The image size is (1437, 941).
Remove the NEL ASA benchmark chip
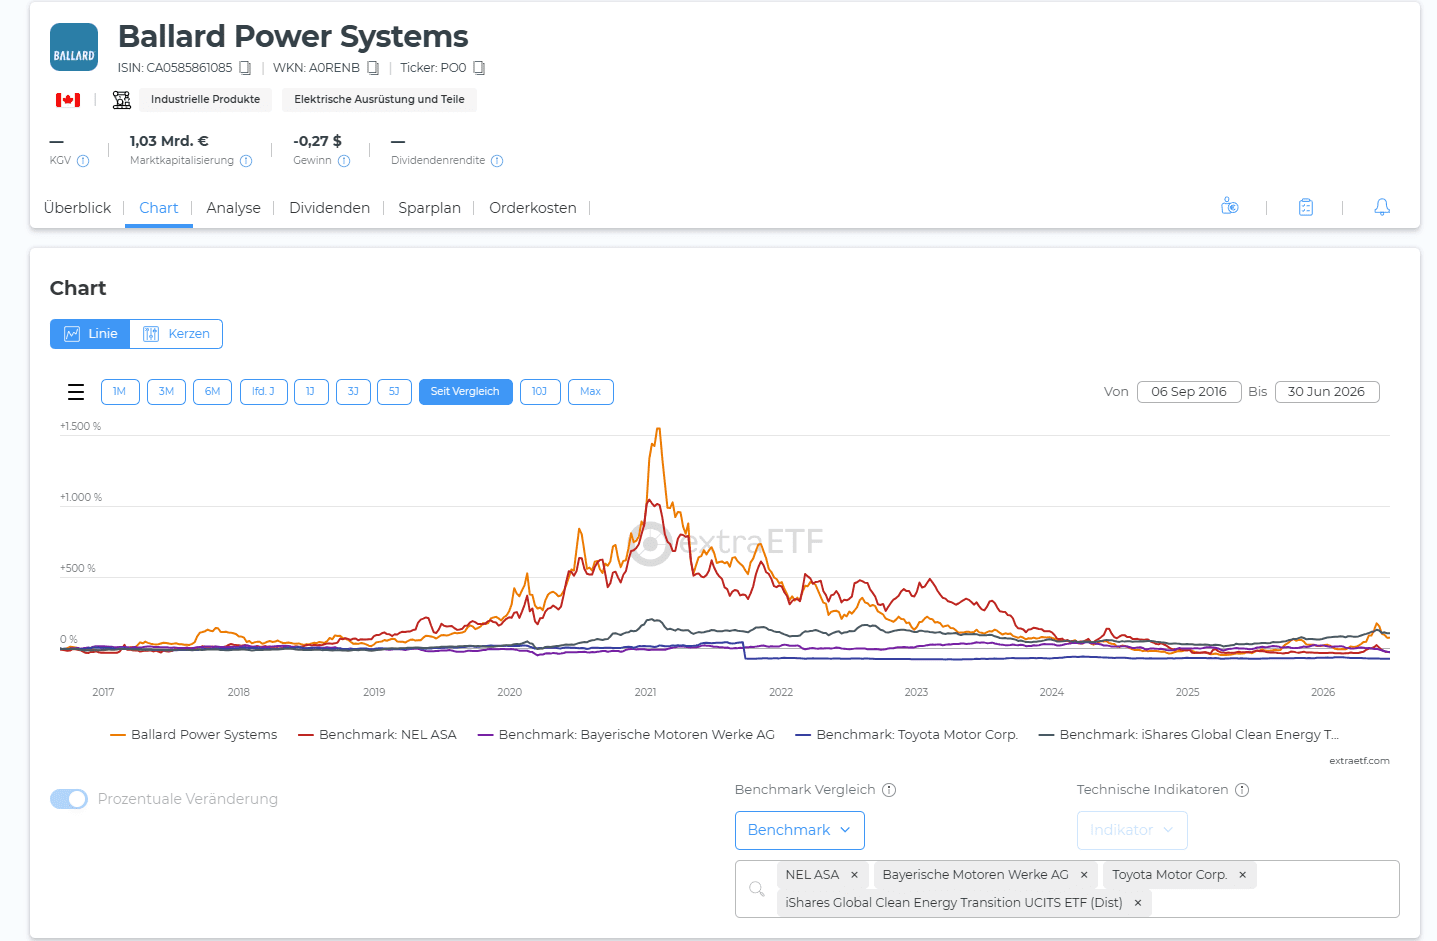click(854, 875)
